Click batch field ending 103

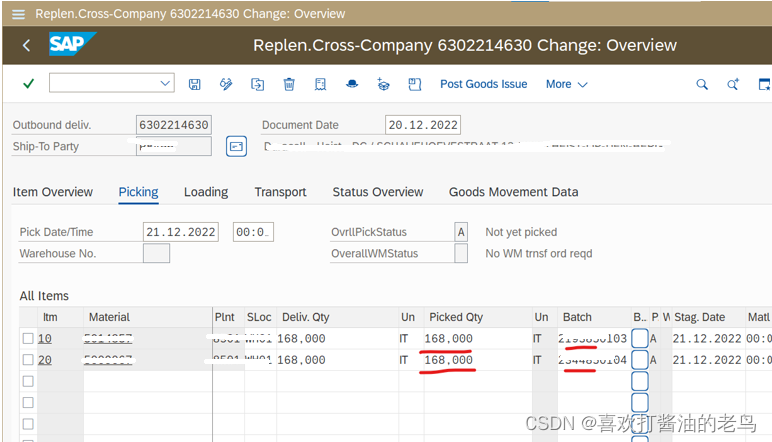tap(593, 339)
